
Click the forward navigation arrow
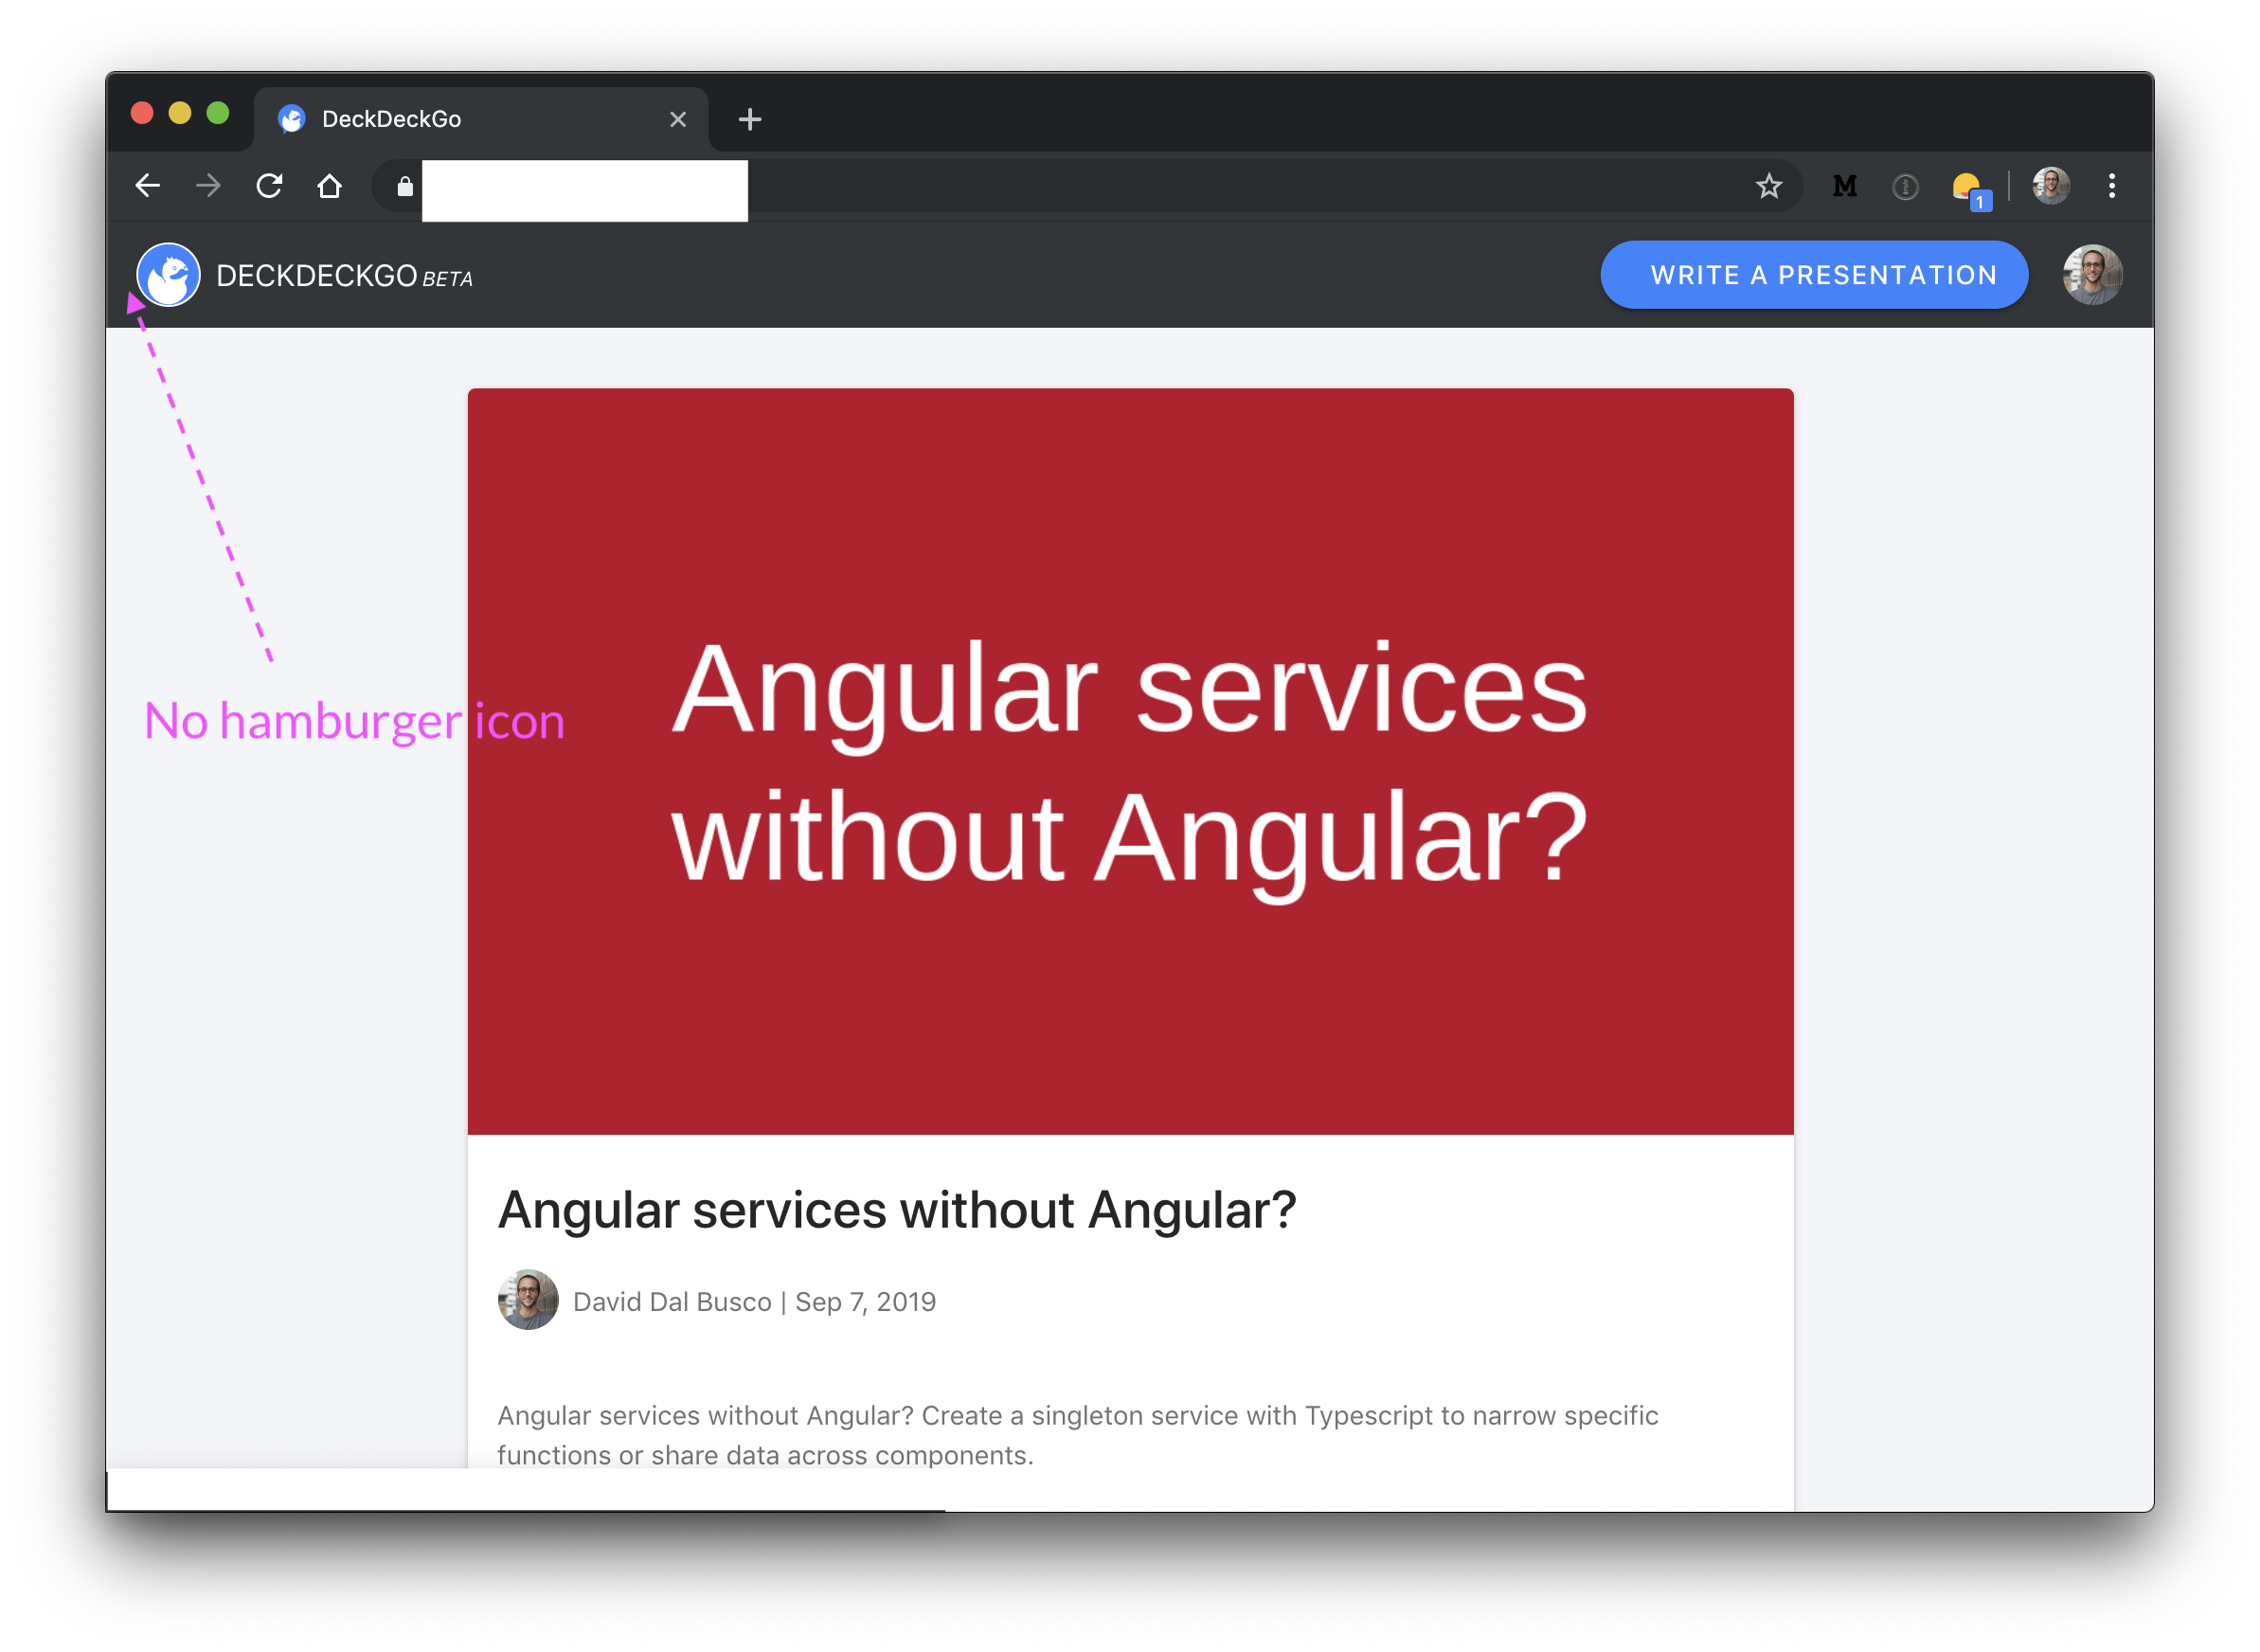click(x=208, y=185)
